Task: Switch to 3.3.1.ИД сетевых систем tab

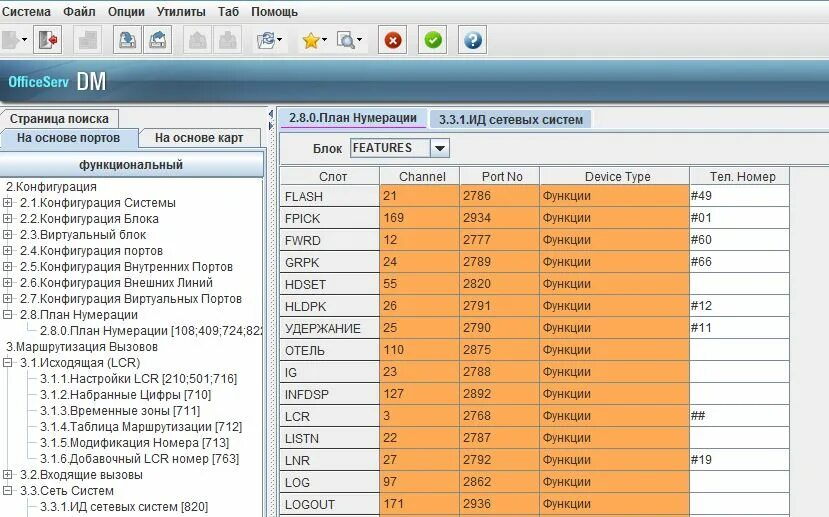Action: point(511,119)
